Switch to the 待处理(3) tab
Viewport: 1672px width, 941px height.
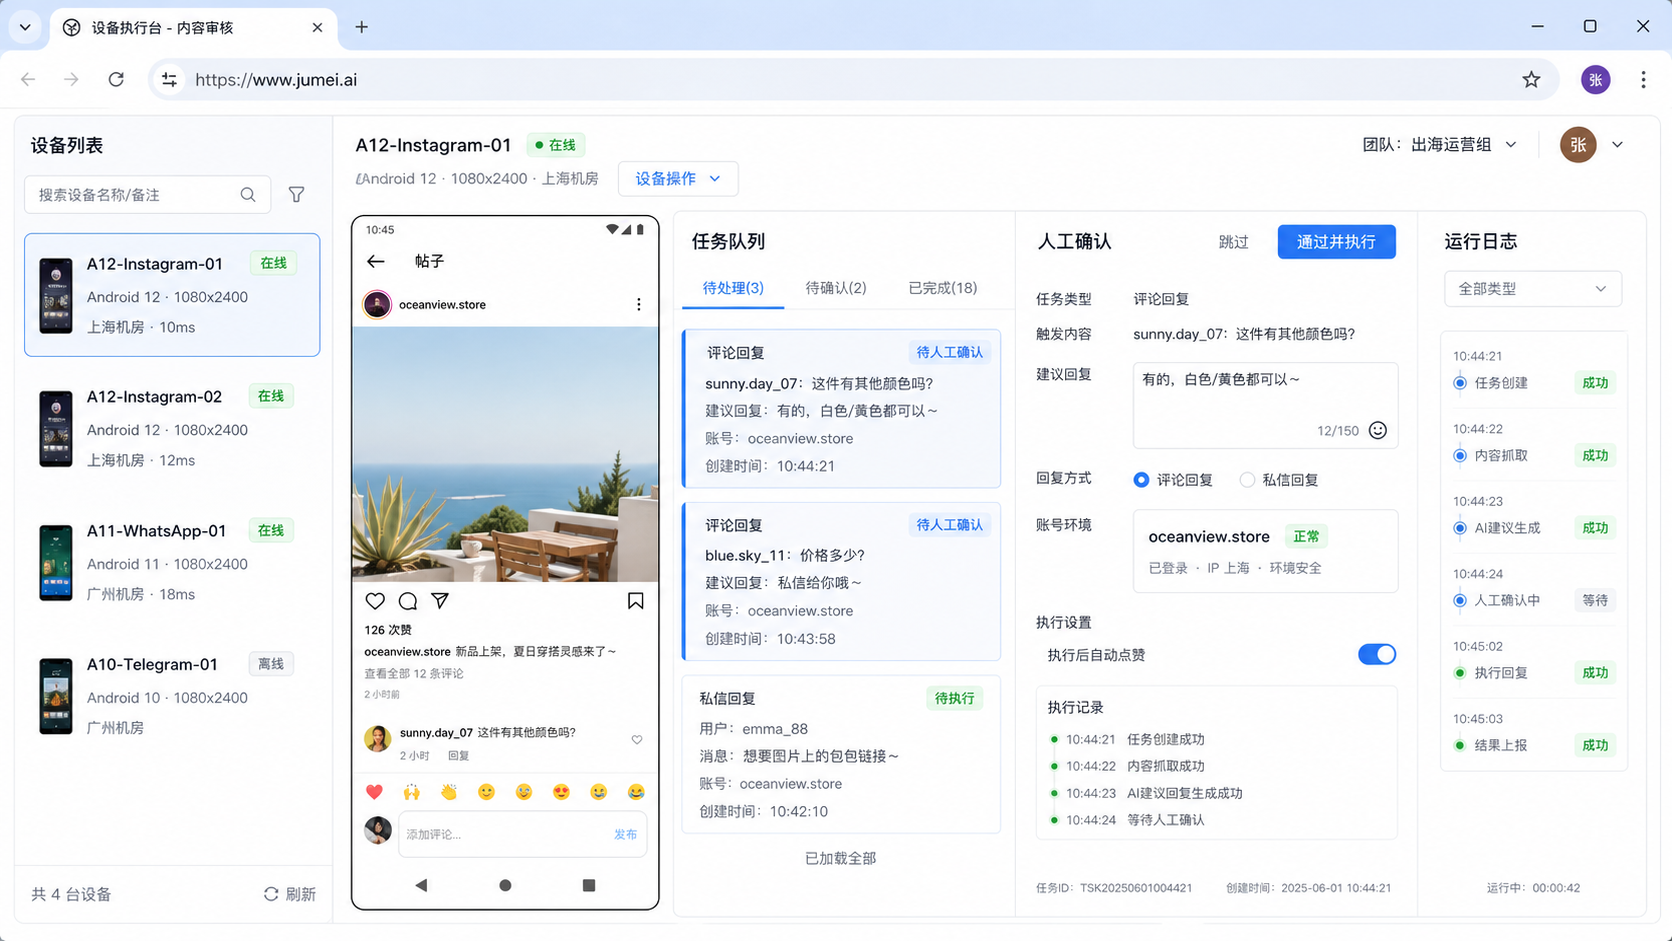click(x=733, y=288)
